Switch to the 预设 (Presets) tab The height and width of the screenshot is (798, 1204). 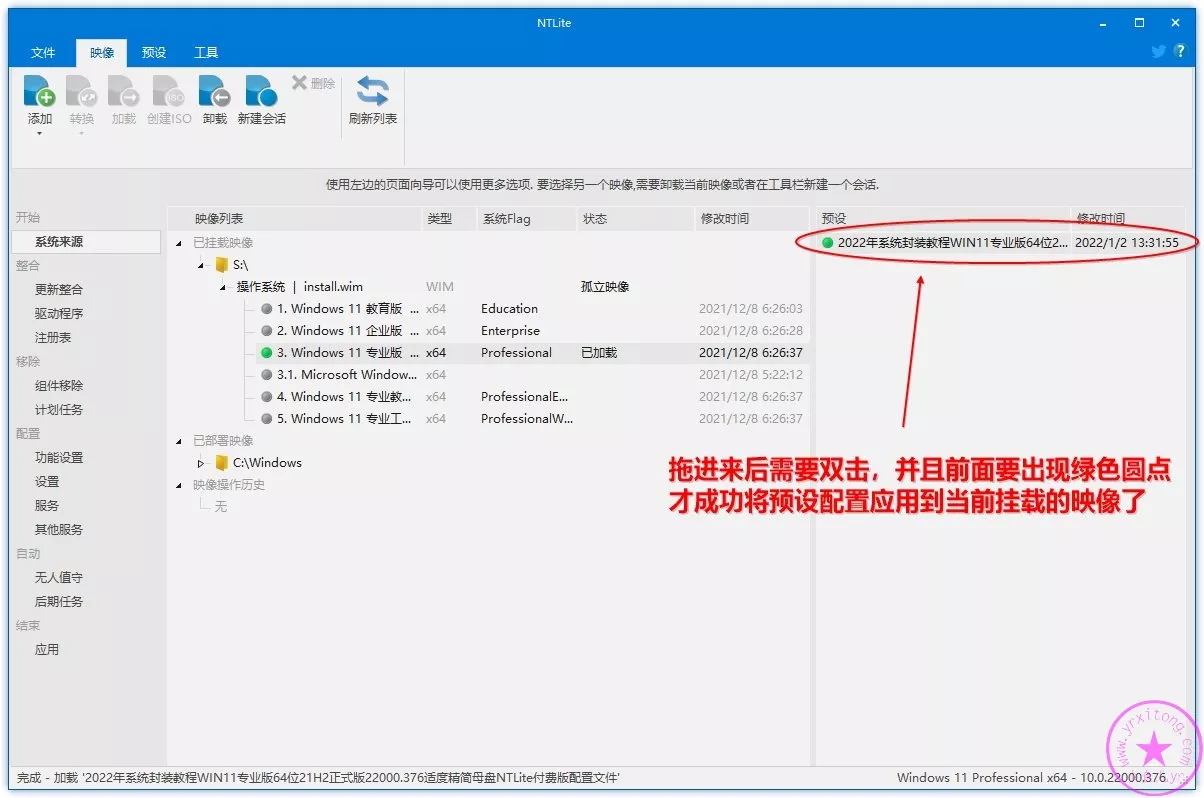(x=154, y=53)
